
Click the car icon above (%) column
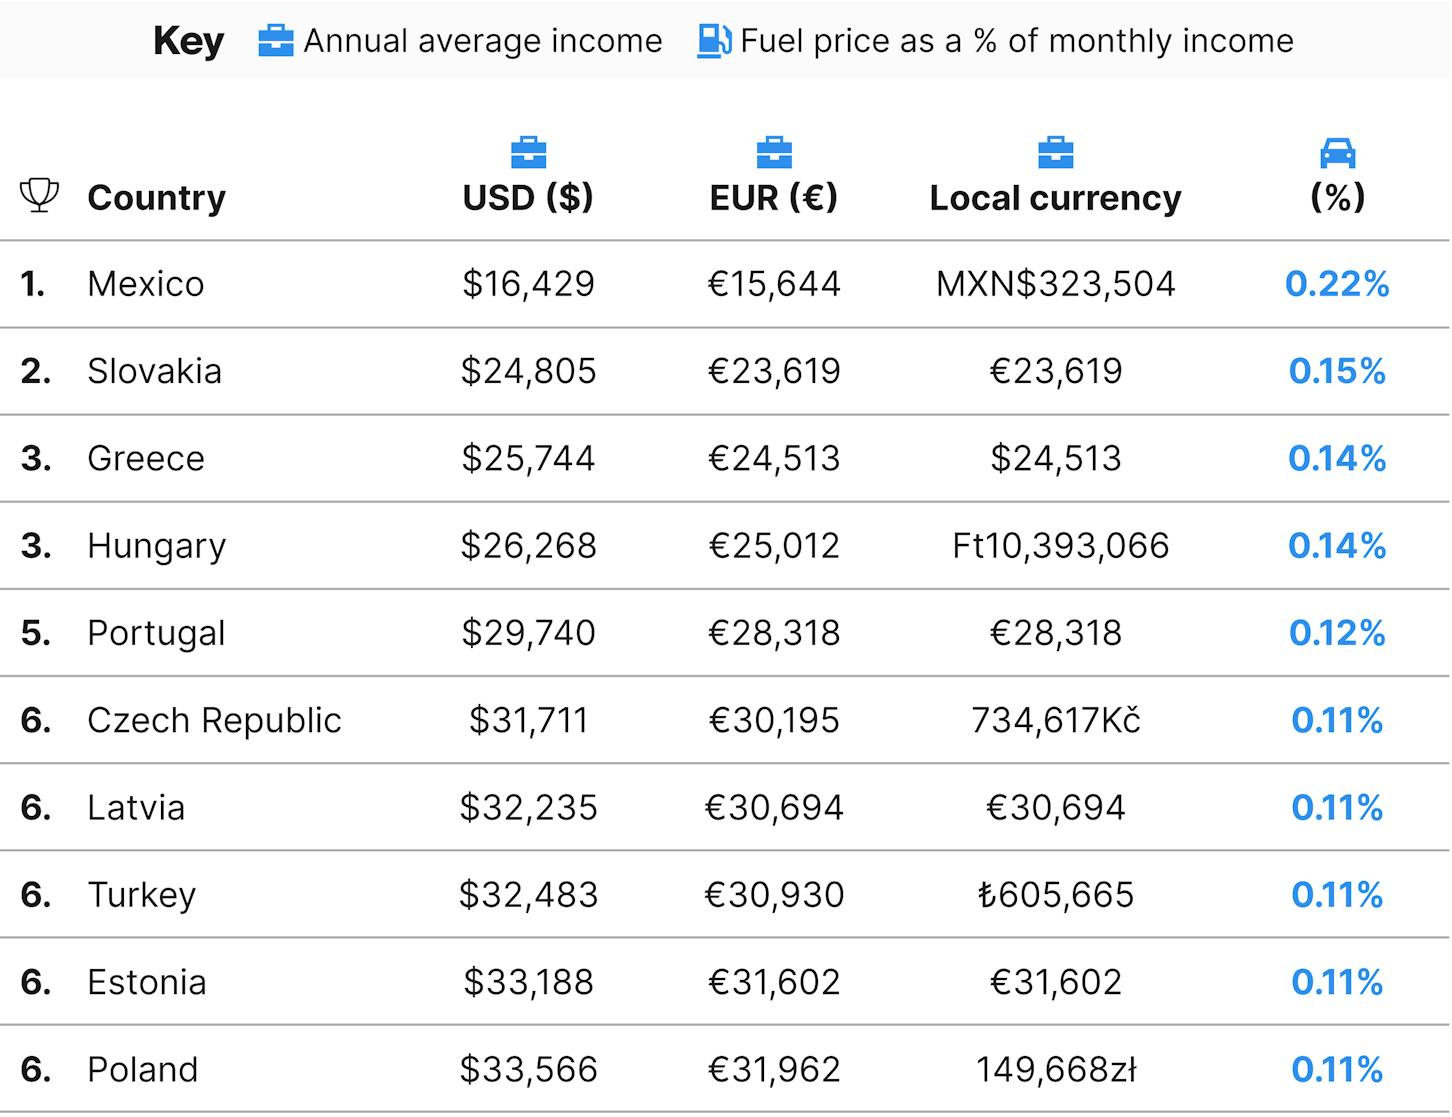pos(1337,153)
